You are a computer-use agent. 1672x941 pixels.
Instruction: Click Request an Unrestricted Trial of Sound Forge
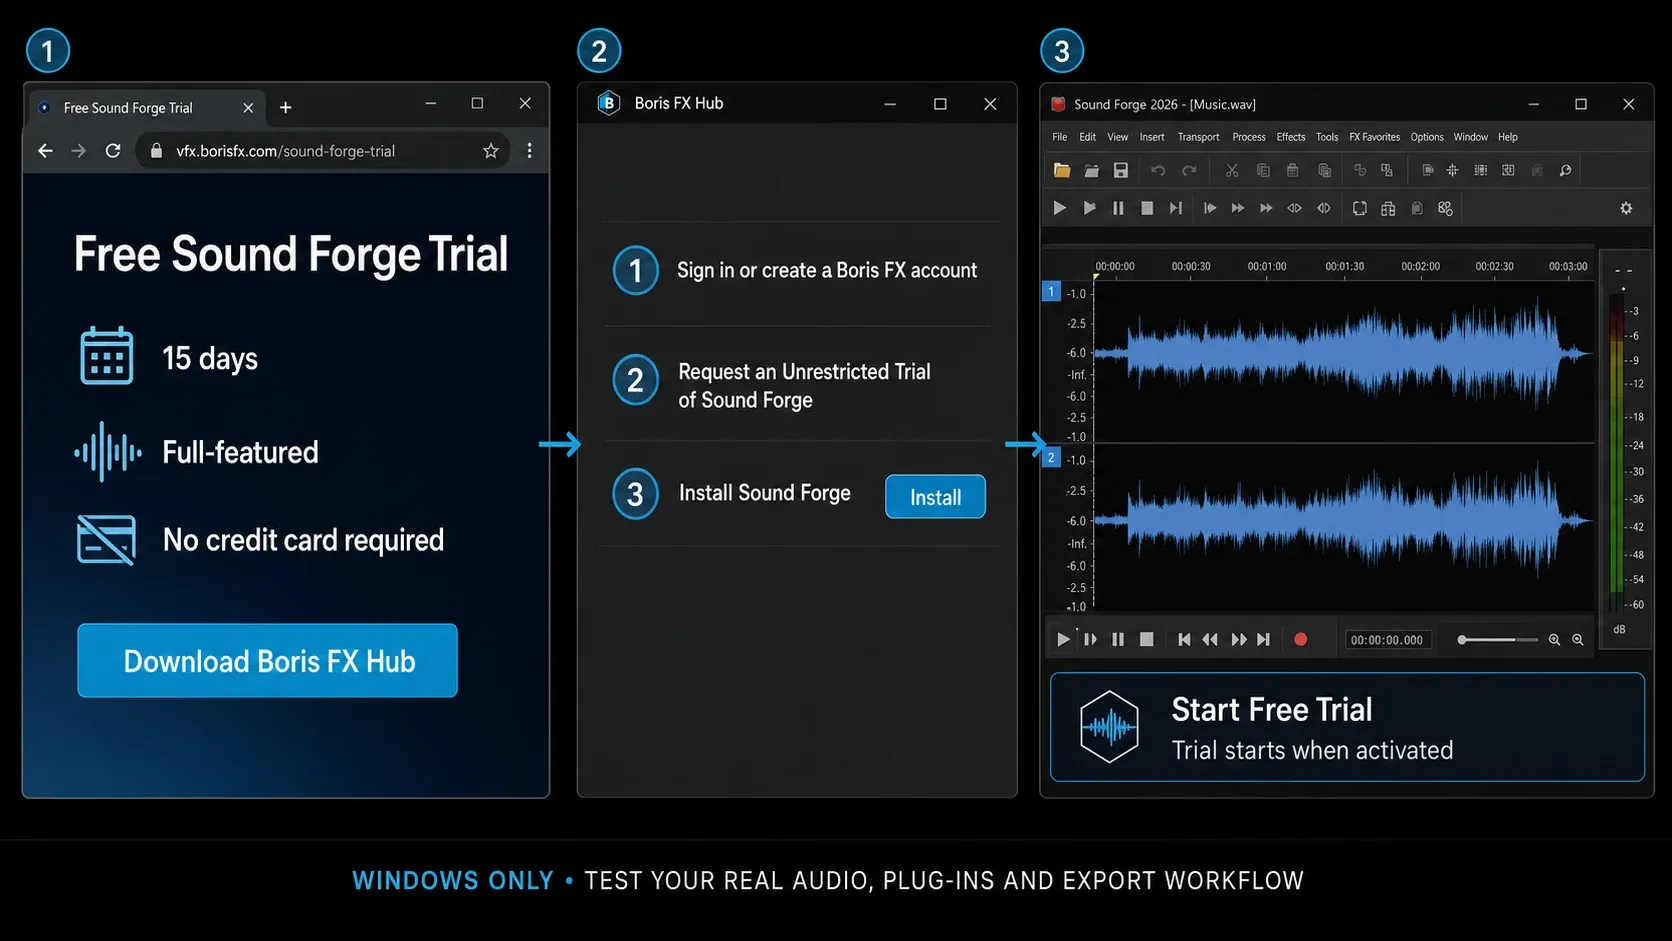[804, 385]
